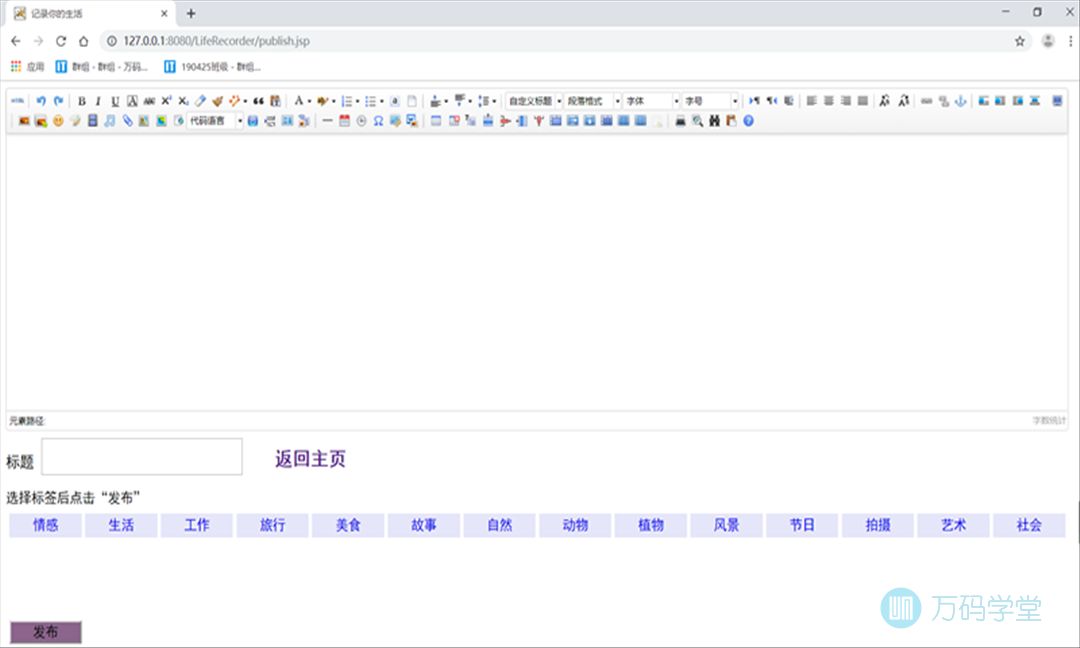Click the format painter brush icon

[218, 101]
